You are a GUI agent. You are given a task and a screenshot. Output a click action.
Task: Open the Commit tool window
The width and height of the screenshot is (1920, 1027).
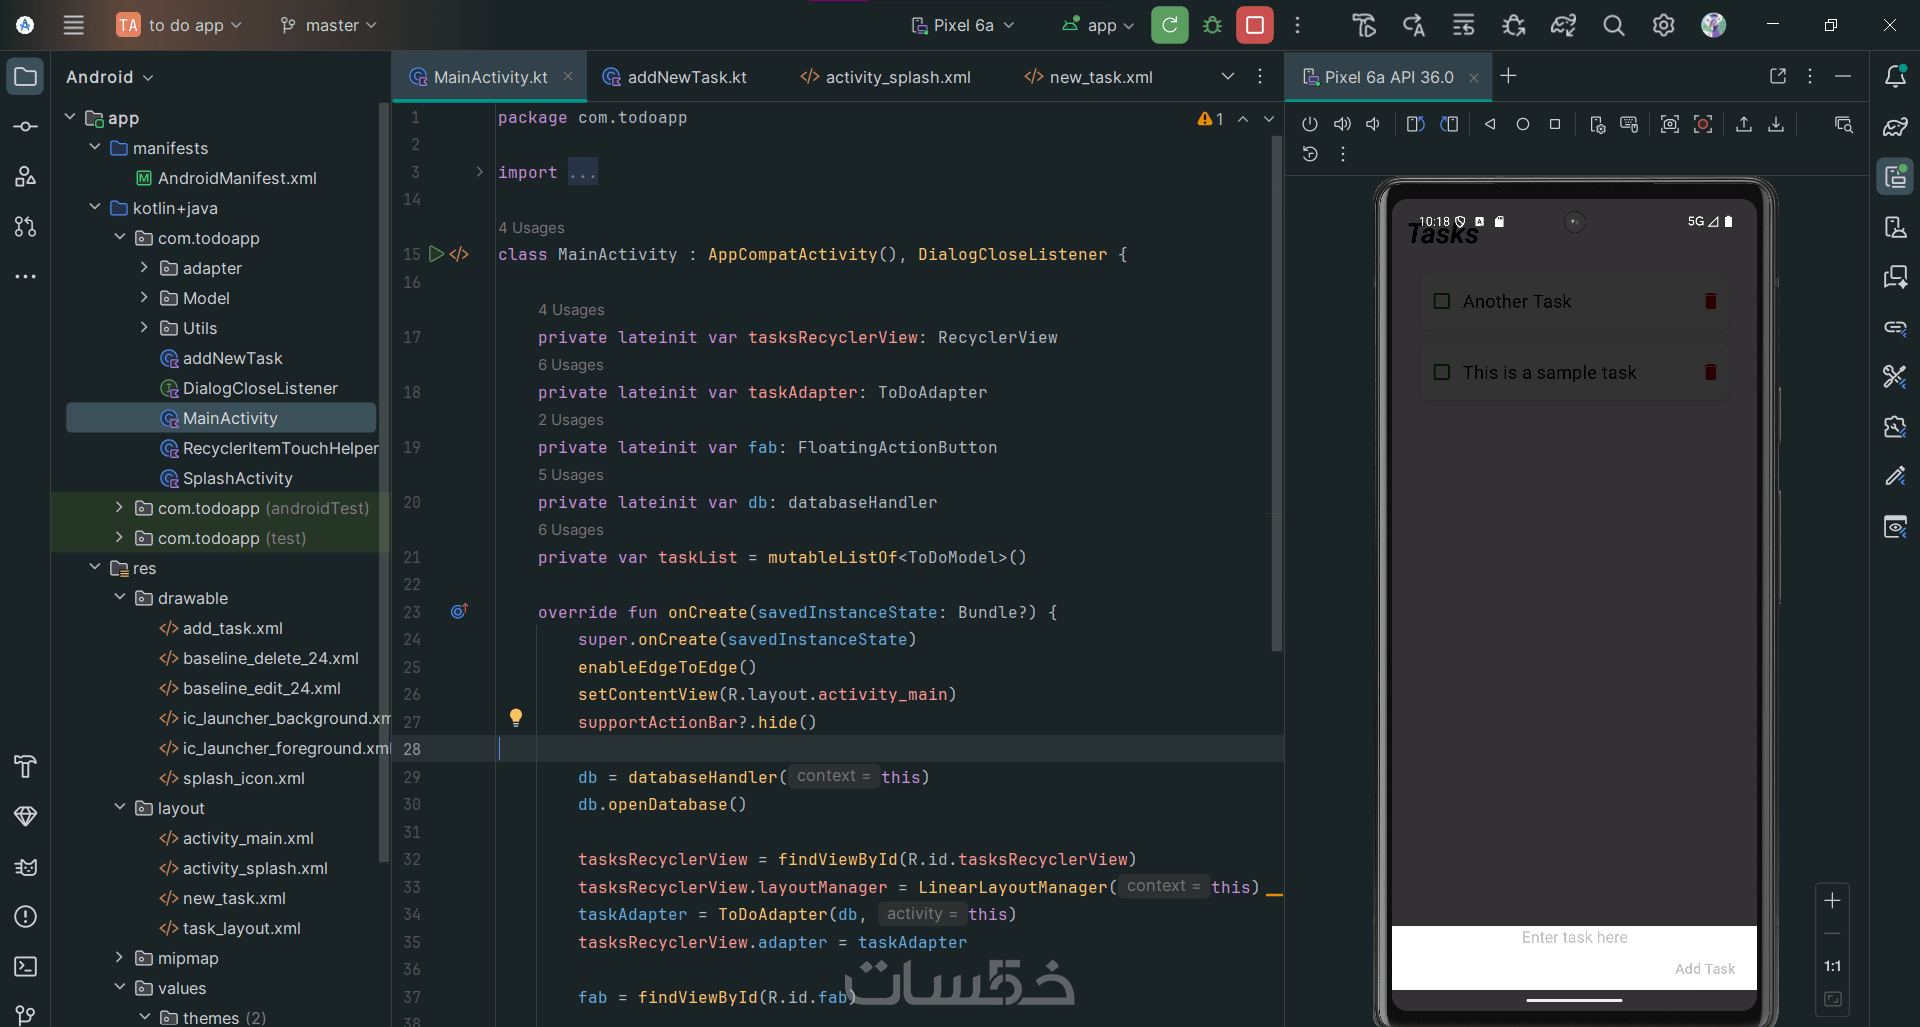(26, 127)
